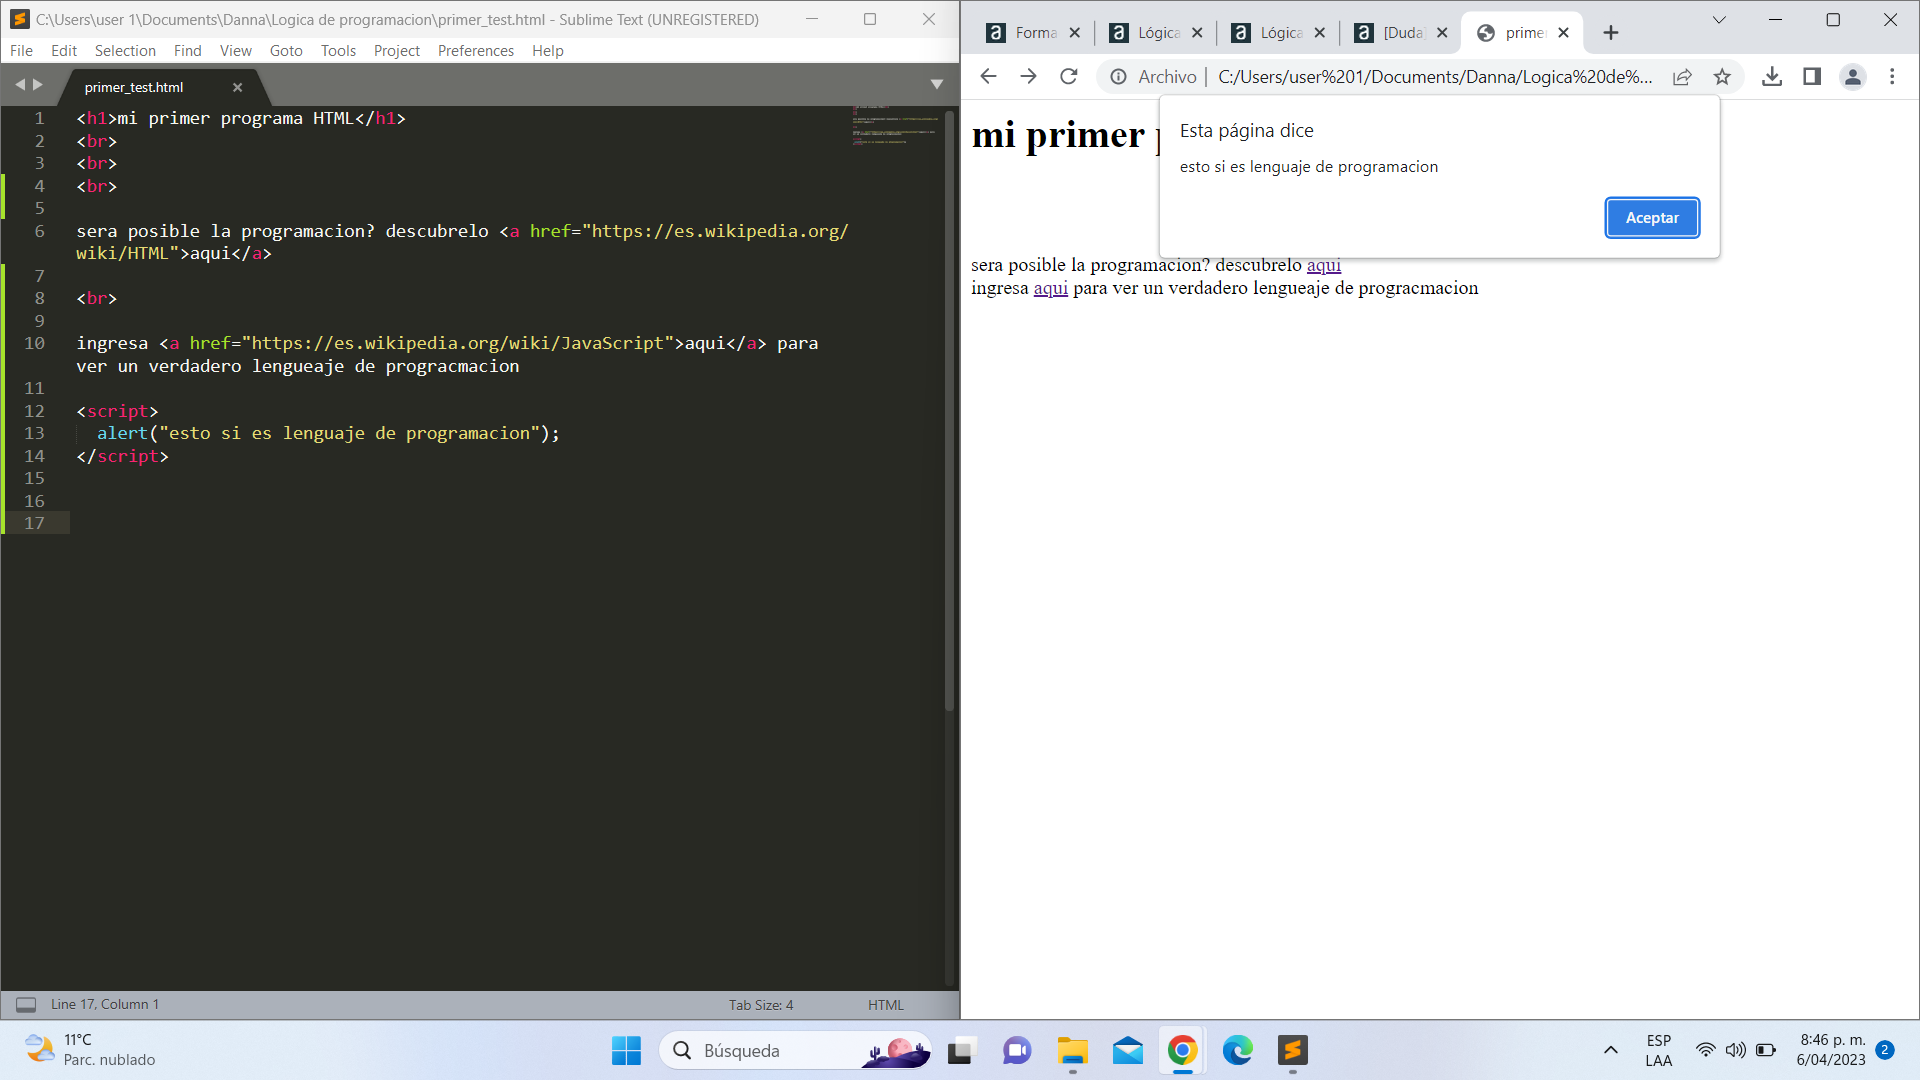This screenshot has width=1920, height=1080.
Task: Click the 'aqui' link for JavaScript Wikipedia
Action: point(1051,287)
